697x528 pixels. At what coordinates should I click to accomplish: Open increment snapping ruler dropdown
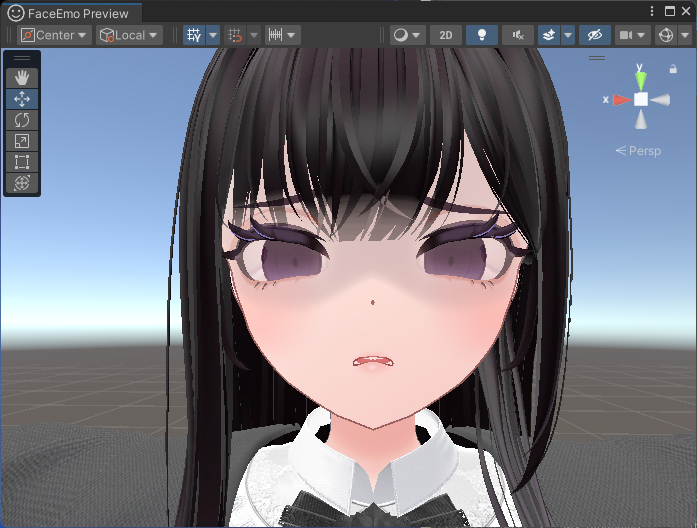pyautogui.click(x=282, y=35)
